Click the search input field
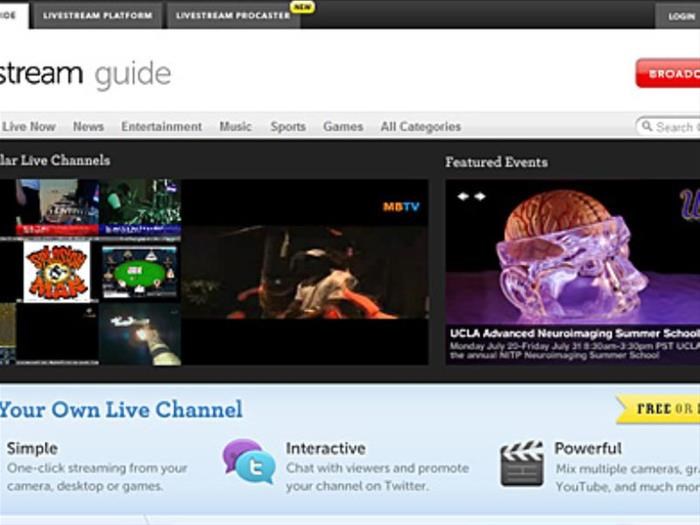Image resolution: width=700 pixels, height=525 pixels. tap(668, 127)
